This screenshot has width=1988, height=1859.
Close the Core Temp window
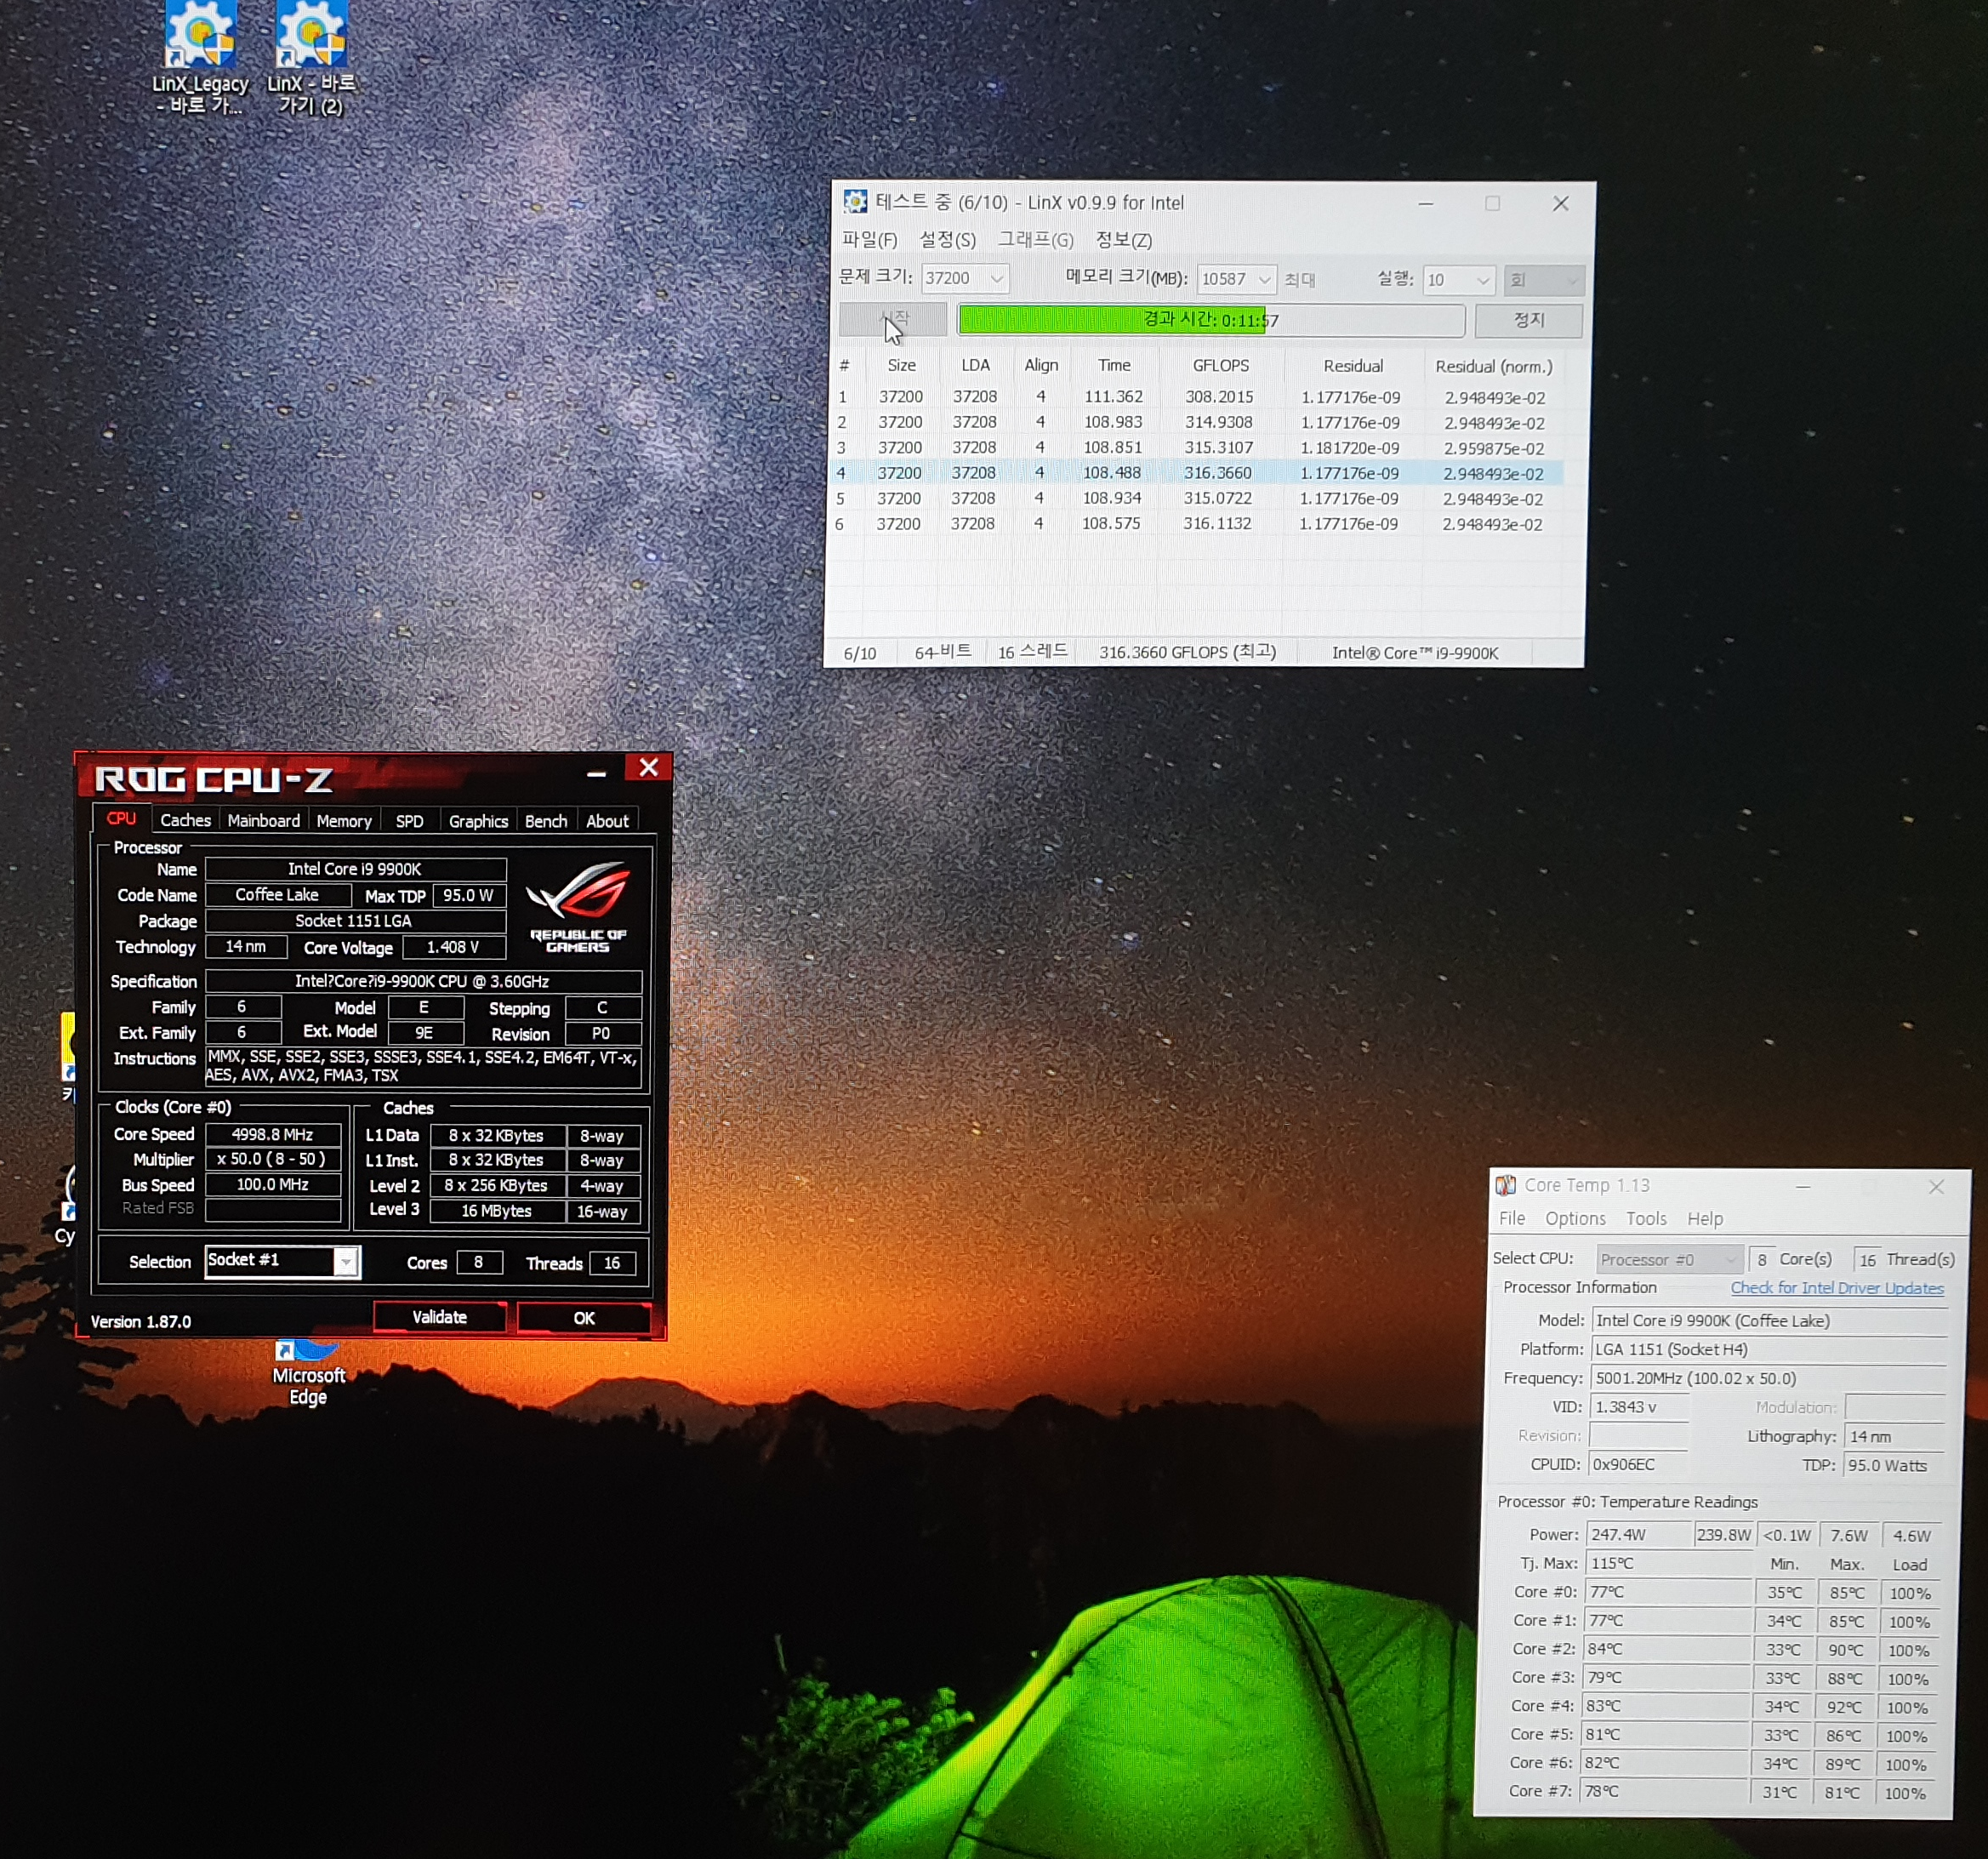[x=1936, y=1186]
